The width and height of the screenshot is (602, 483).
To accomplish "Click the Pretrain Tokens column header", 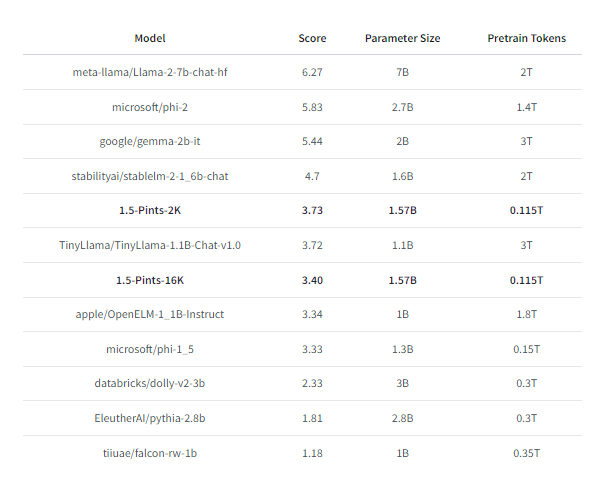I will (526, 38).
